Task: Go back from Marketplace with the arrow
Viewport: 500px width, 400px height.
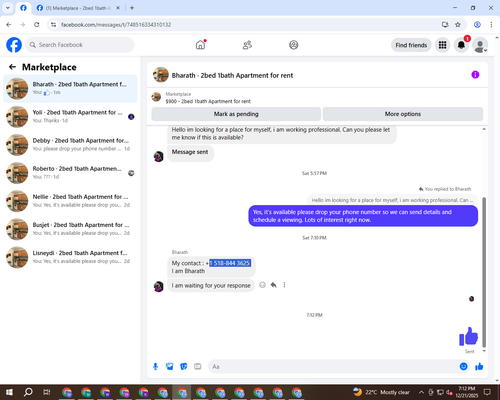Action: tap(12, 67)
